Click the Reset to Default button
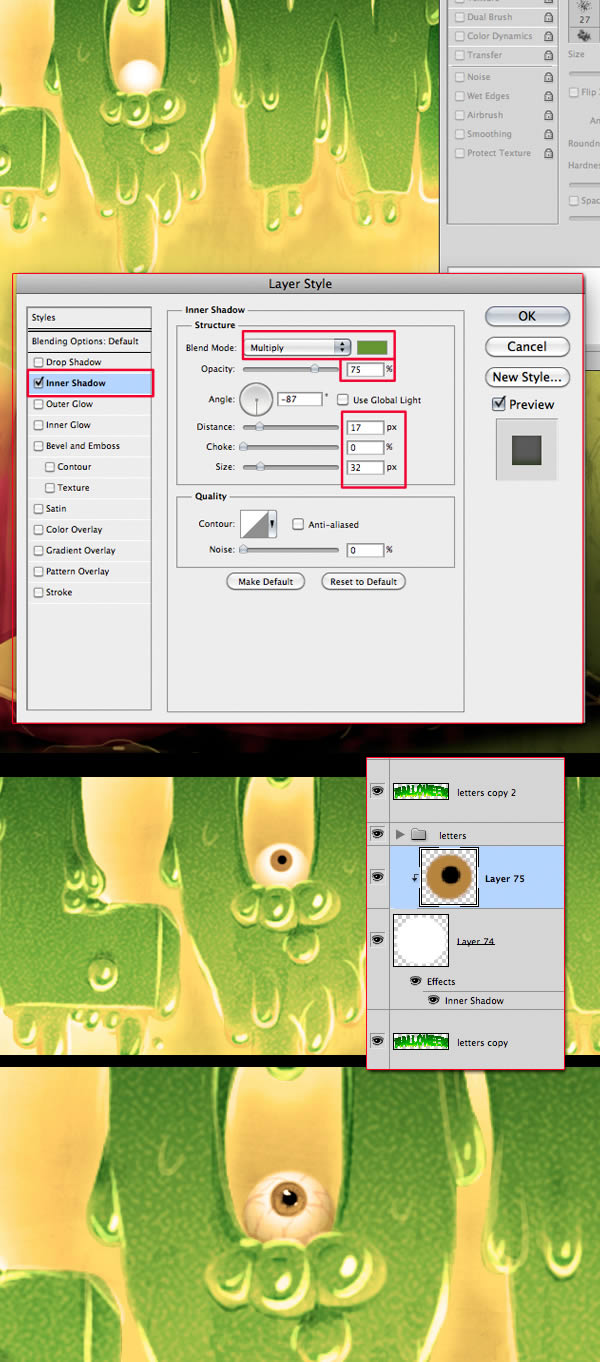Screen dimensions: 600x1362 click(364, 581)
